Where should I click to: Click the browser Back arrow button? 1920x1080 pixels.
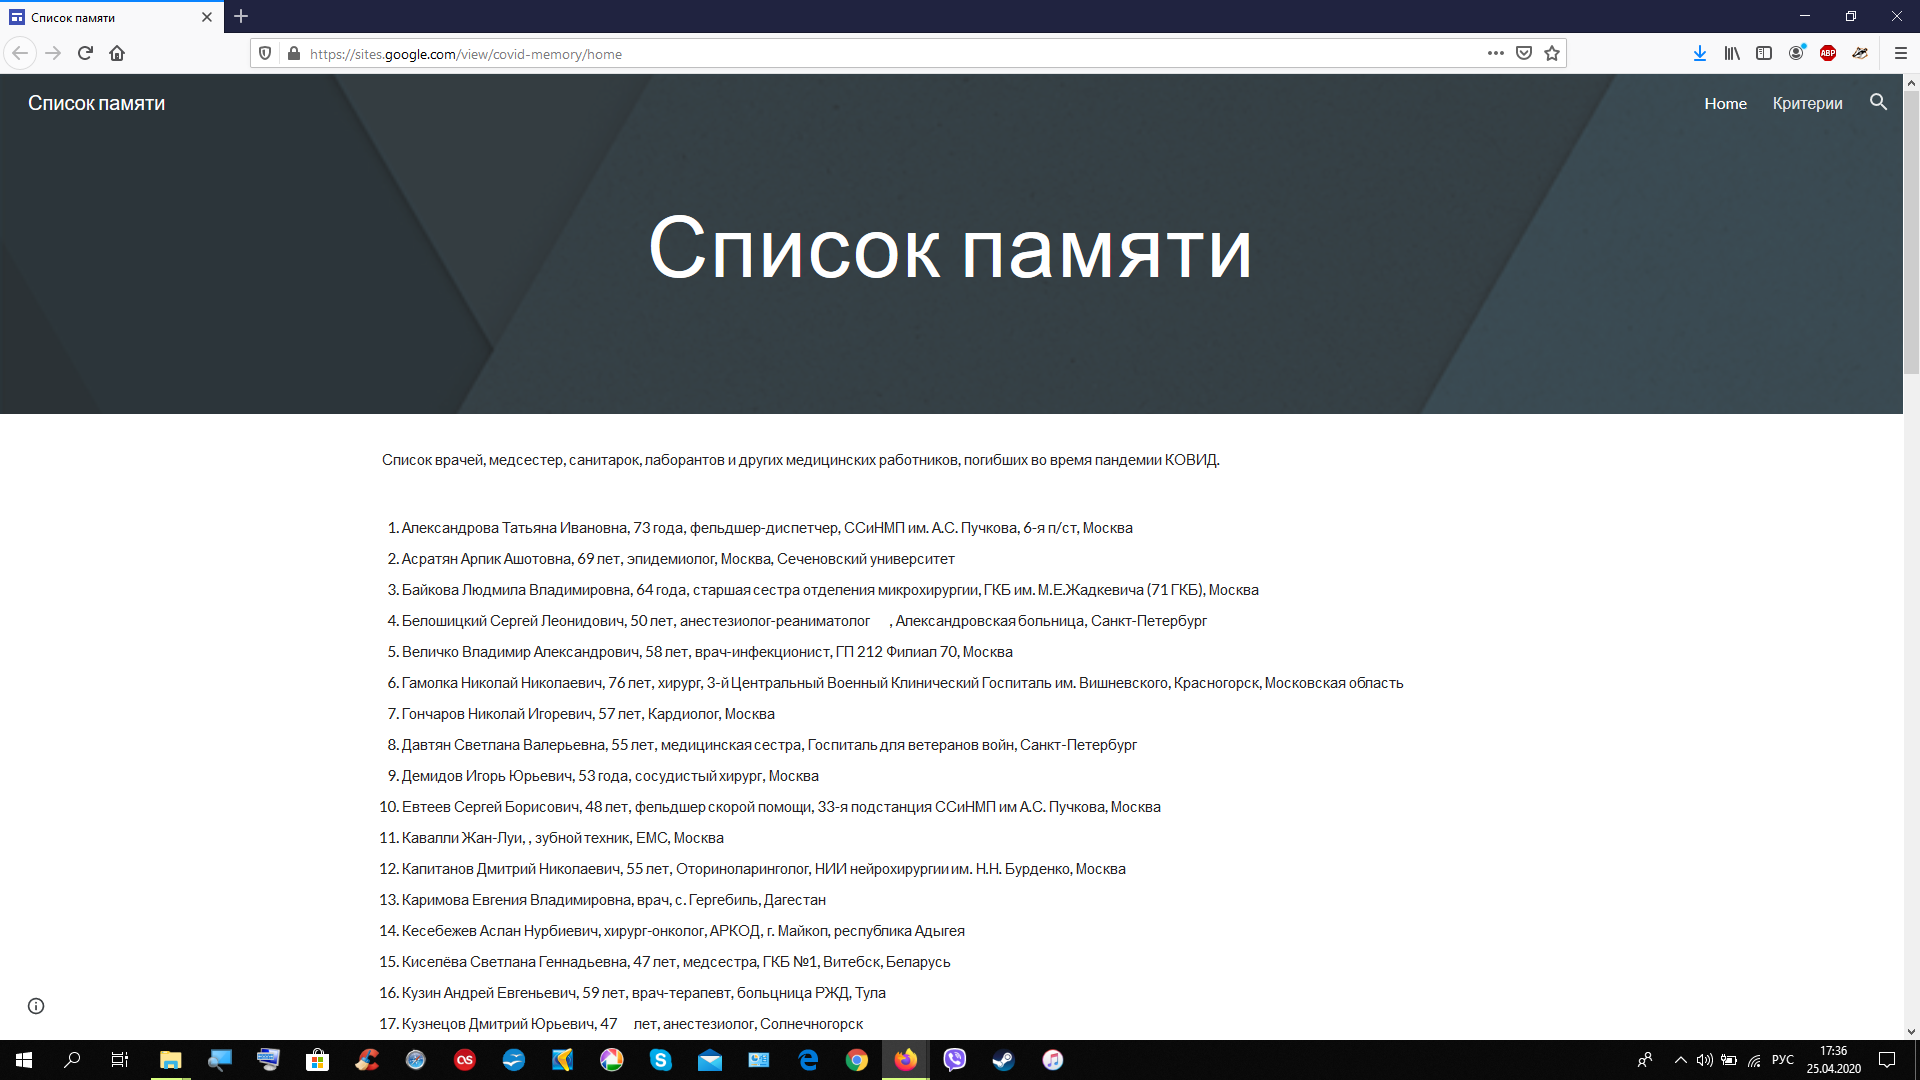coord(20,53)
